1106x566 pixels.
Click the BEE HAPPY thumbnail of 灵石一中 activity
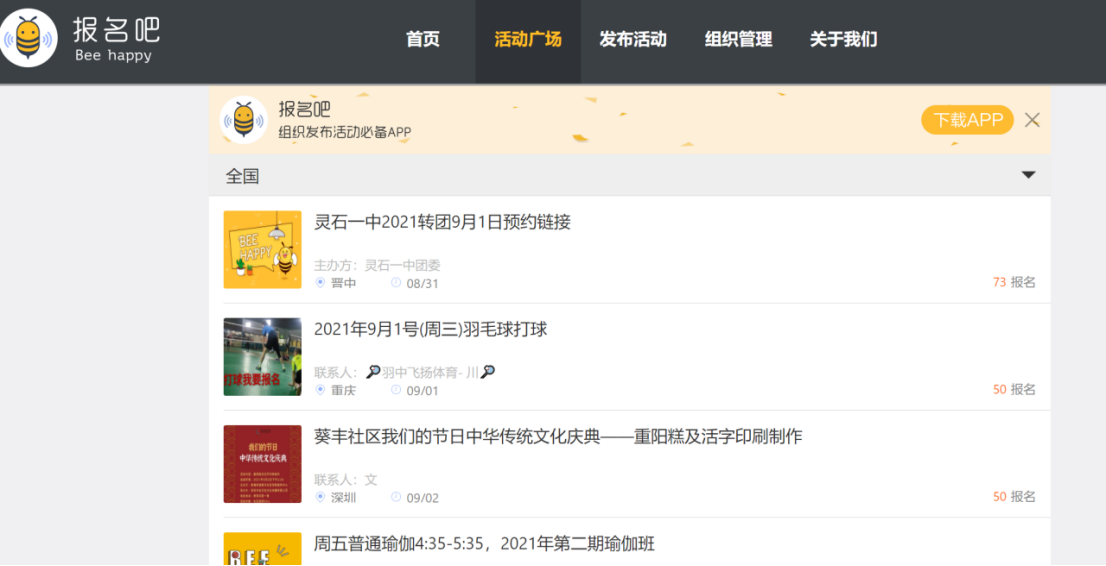(262, 249)
